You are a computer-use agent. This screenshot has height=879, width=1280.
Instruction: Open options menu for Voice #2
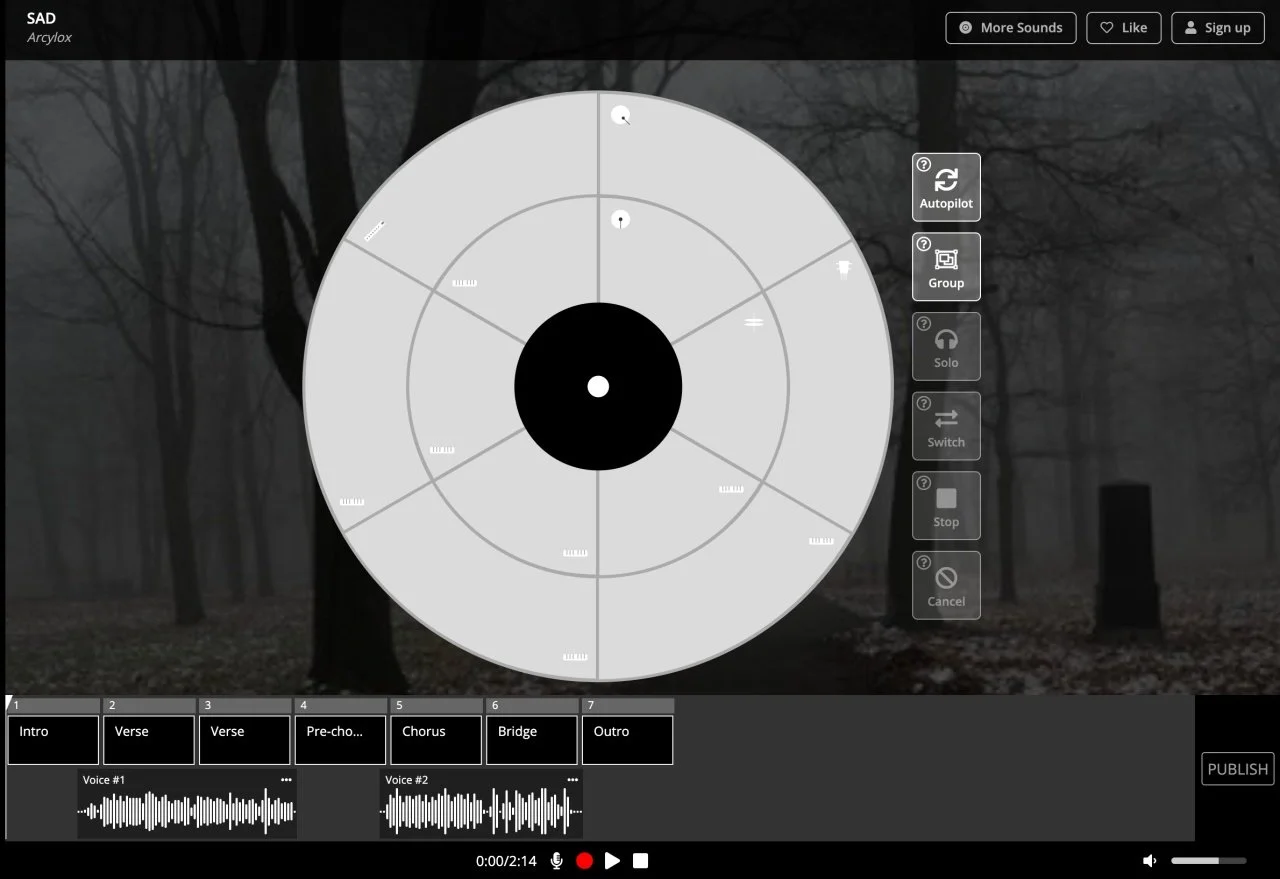[572, 779]
